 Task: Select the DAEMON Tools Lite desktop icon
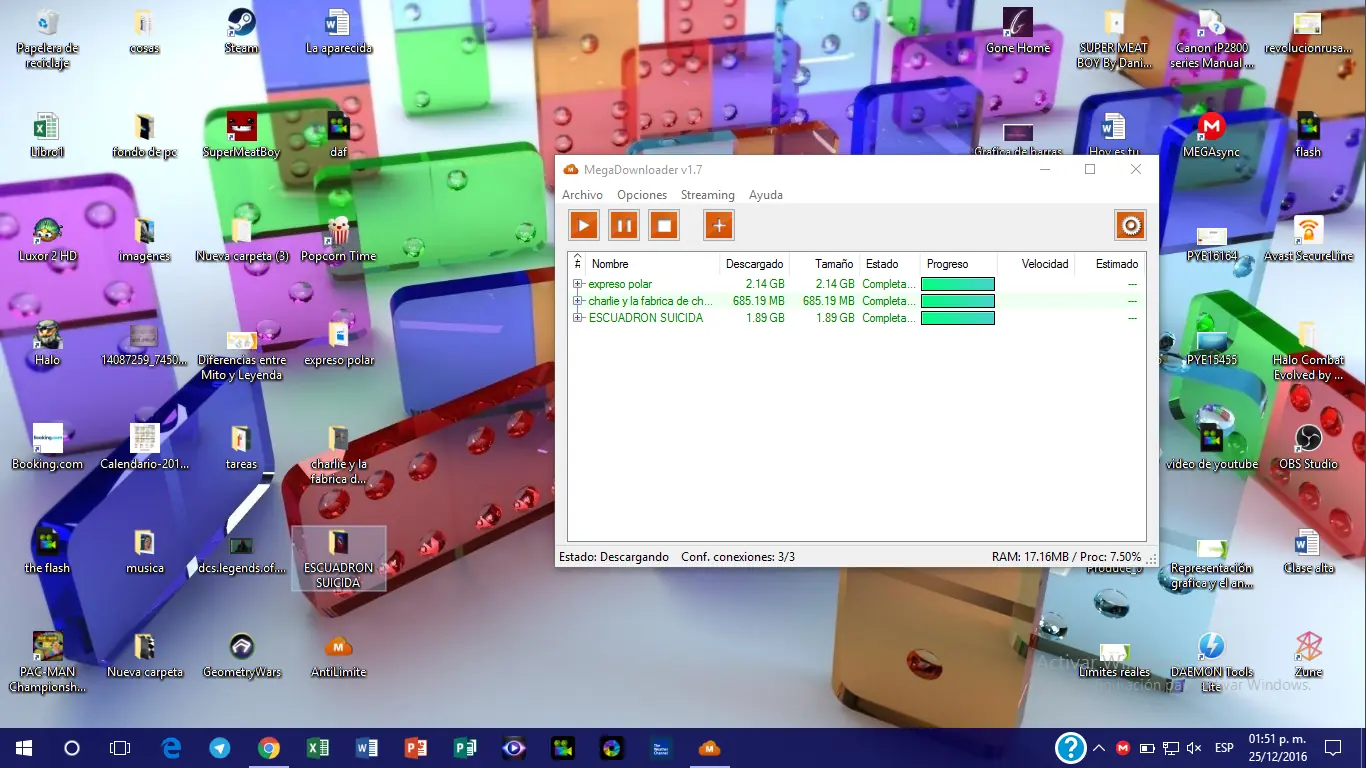(x=1211, y=662)
